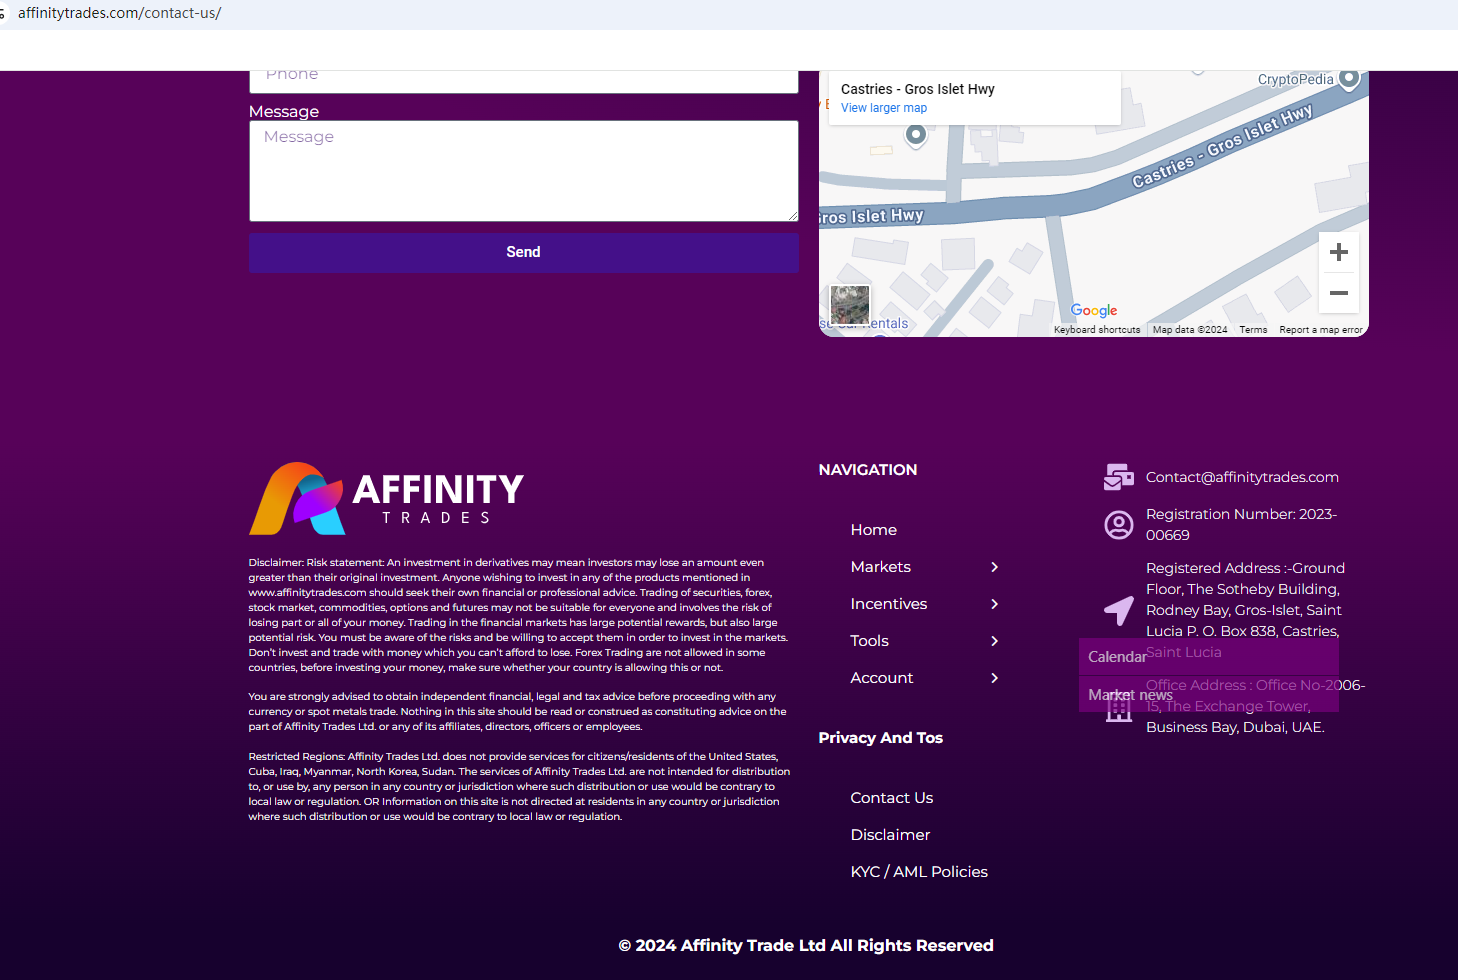Open the Markets navigation item
This screenshot has width=1458, height=980.
pyautogui.click(x=880, y=567)
